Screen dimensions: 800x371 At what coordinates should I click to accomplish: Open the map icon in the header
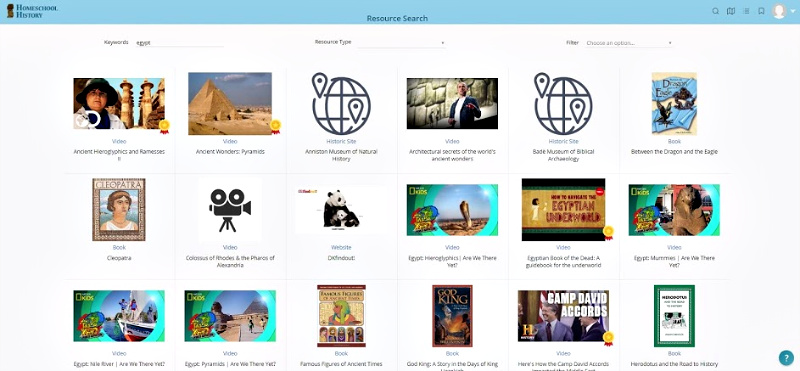(x=731, y=11)
